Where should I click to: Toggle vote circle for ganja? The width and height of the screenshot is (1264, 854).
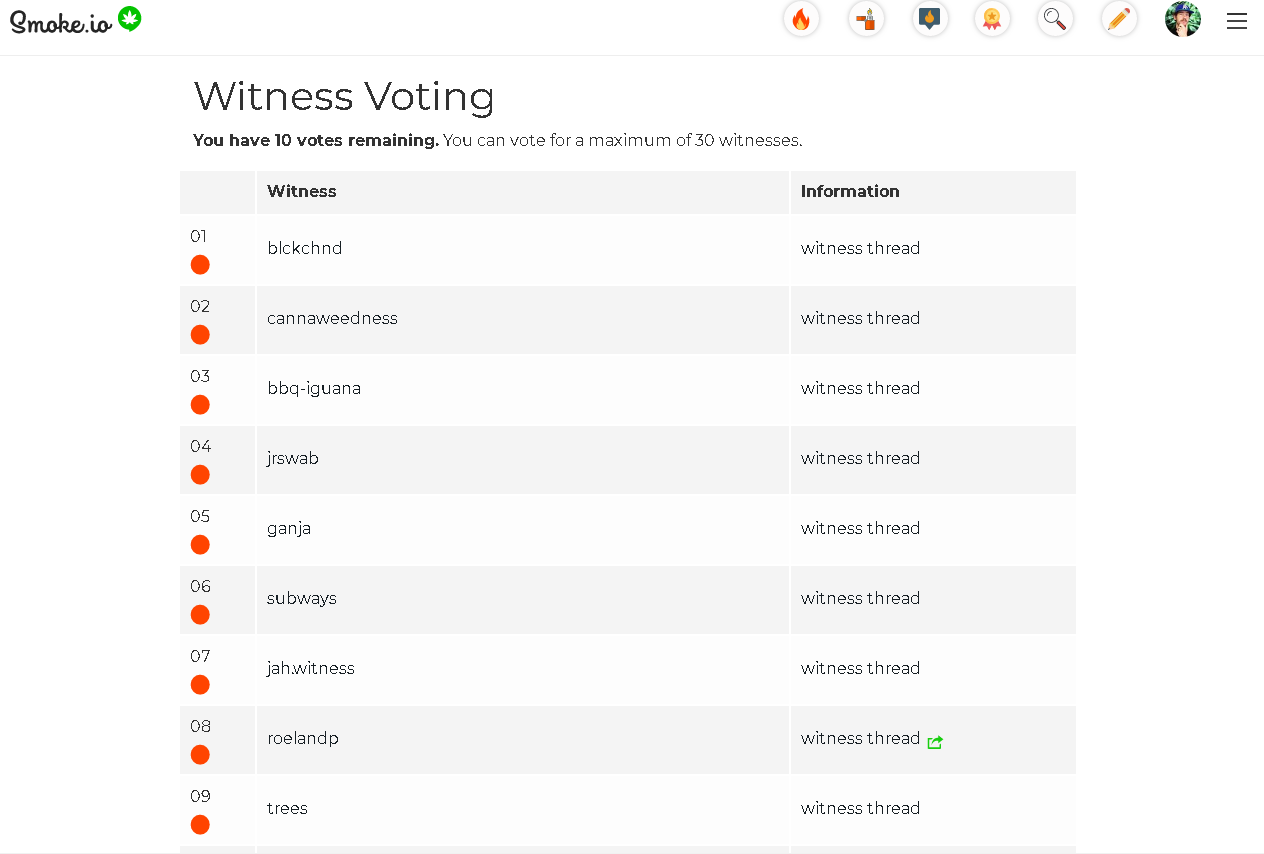pos(200,545)
